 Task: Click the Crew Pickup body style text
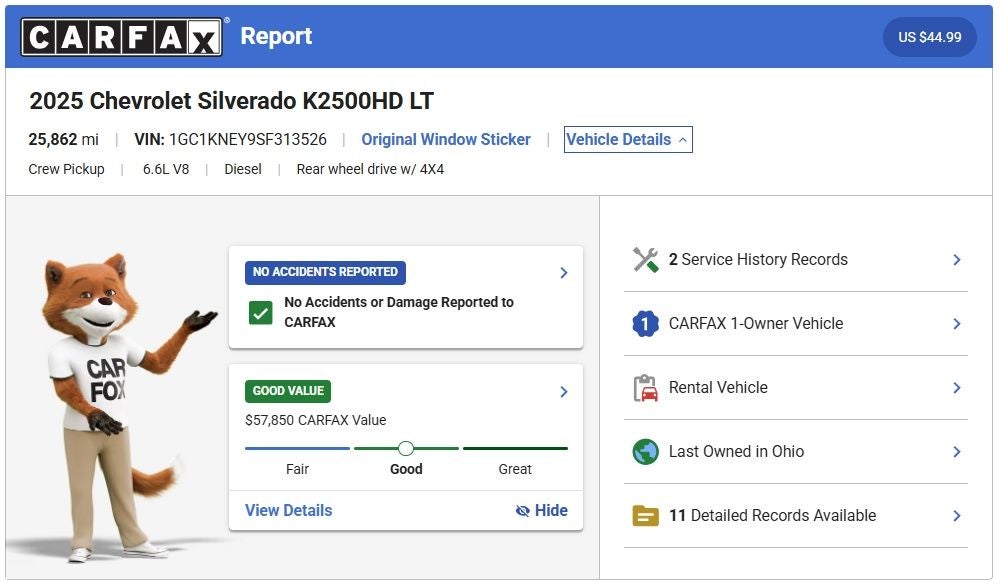click(66, 169)
